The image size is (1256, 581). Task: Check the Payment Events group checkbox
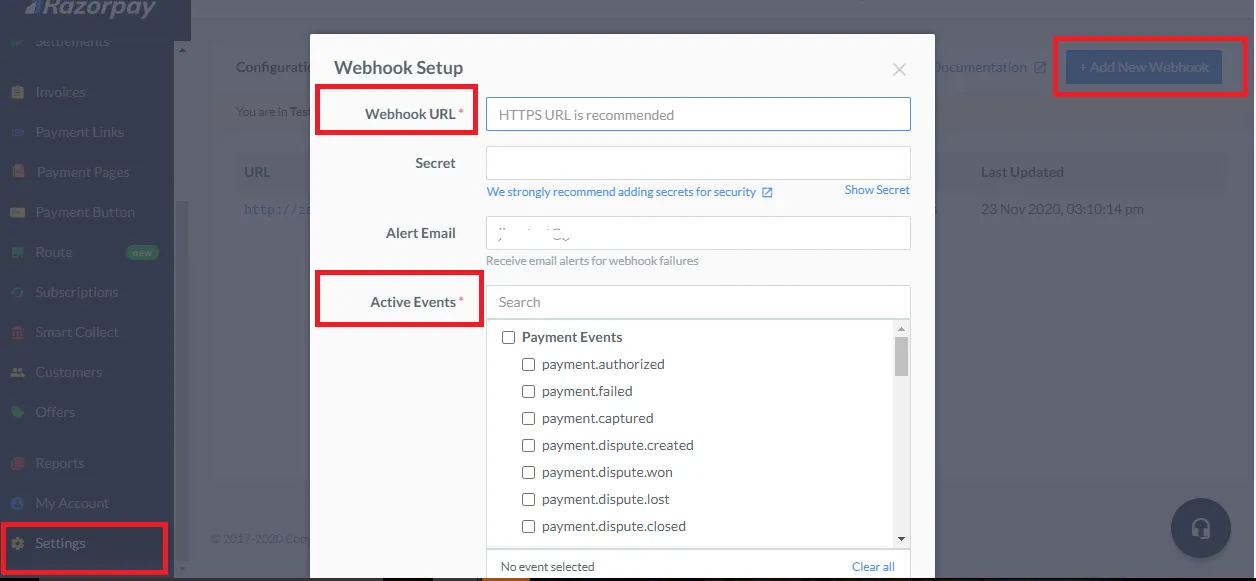point(508,338)
